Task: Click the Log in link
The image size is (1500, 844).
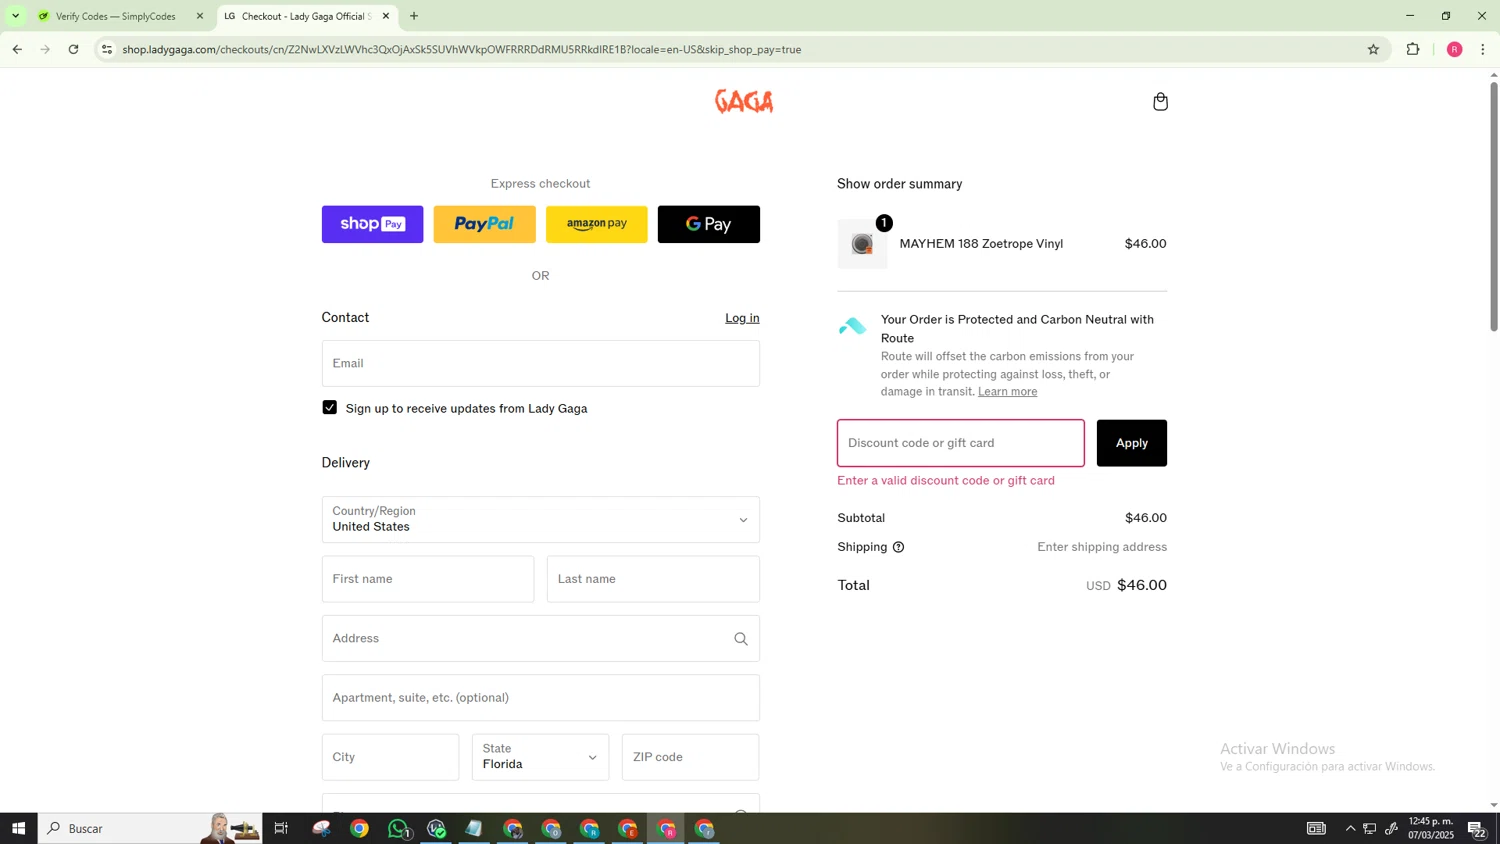Action: pyautogui.click(x=742, y=318)
